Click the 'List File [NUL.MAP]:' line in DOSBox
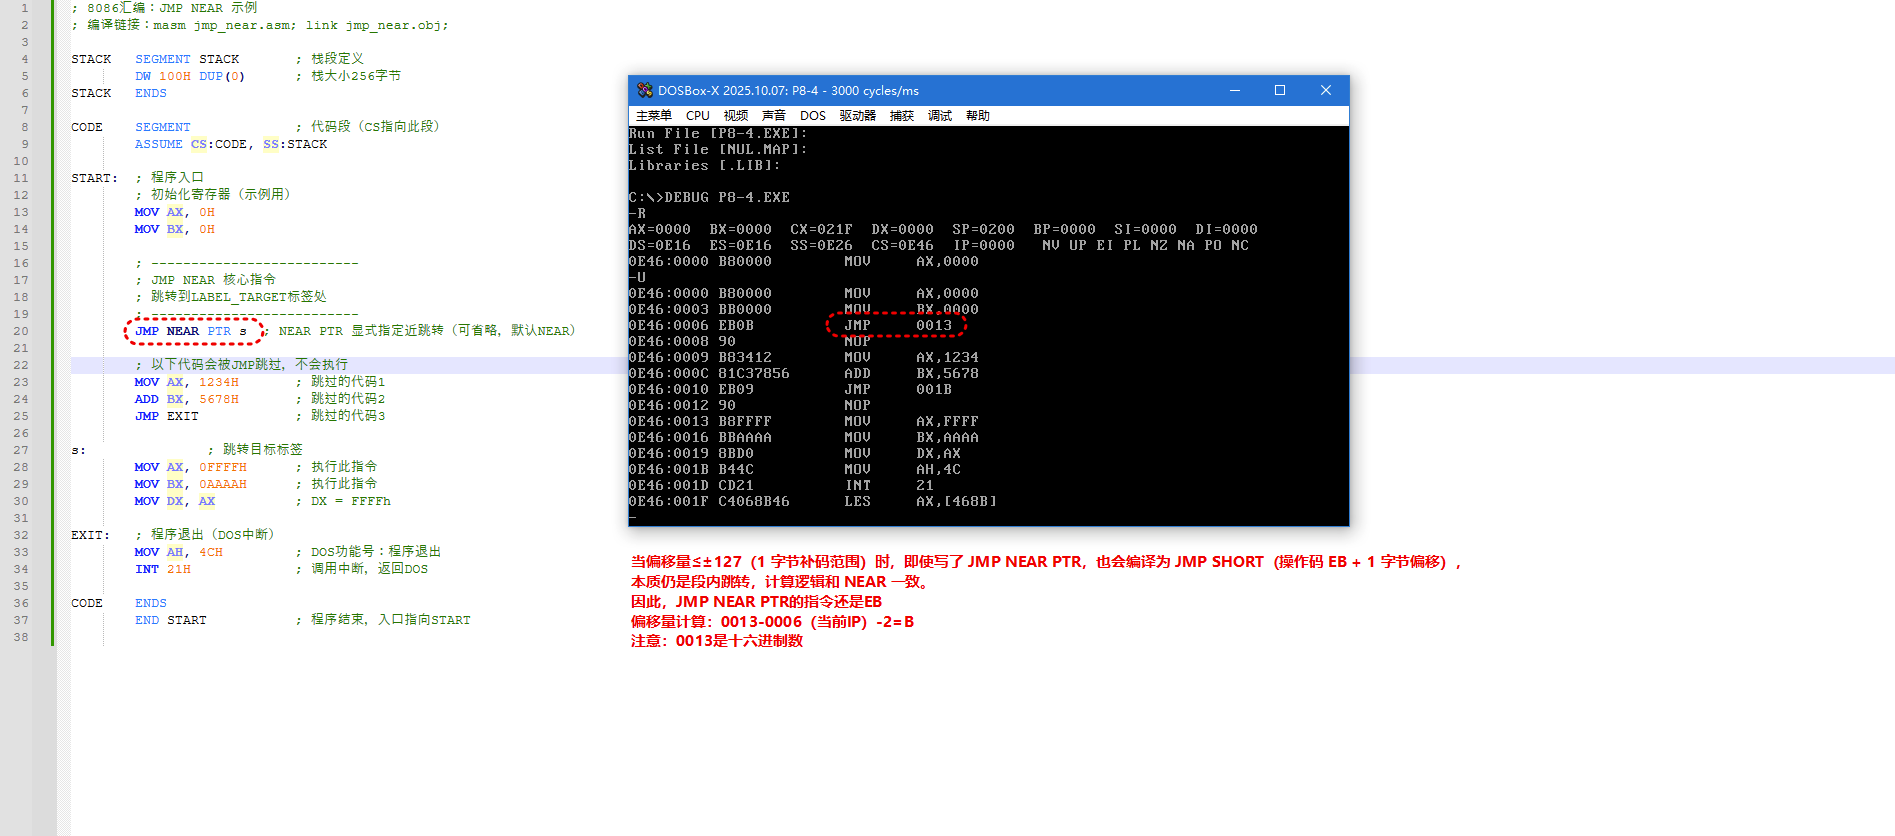 718,150
